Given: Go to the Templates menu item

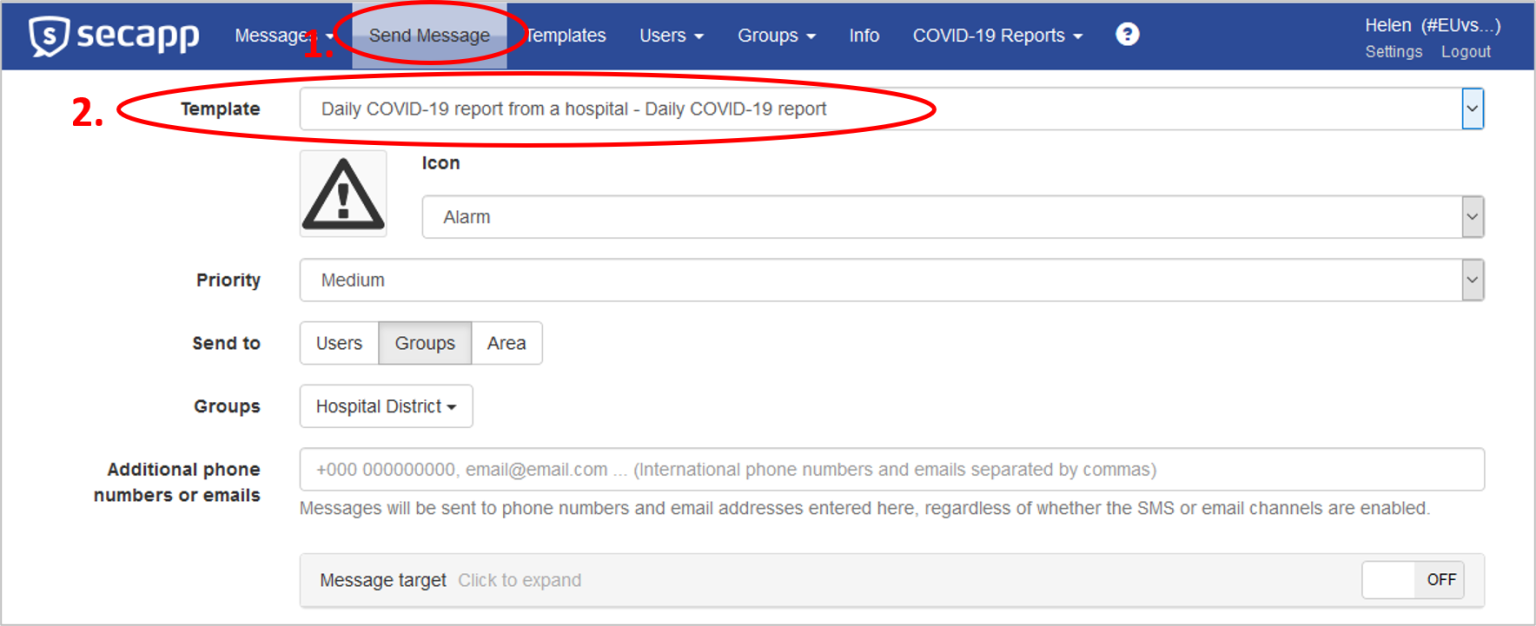Looking at the screenshot, I should click(566, 36).
